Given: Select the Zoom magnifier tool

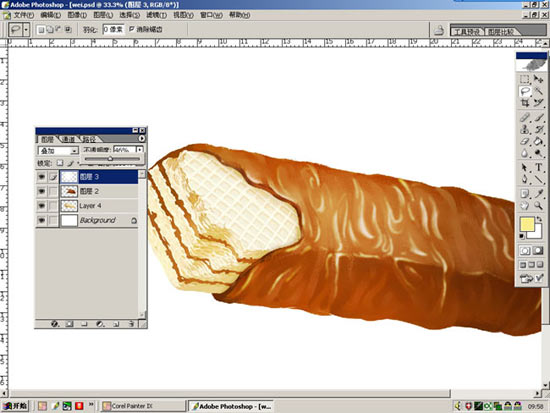Looking at the screenshot, I should (x=538, y=205).
